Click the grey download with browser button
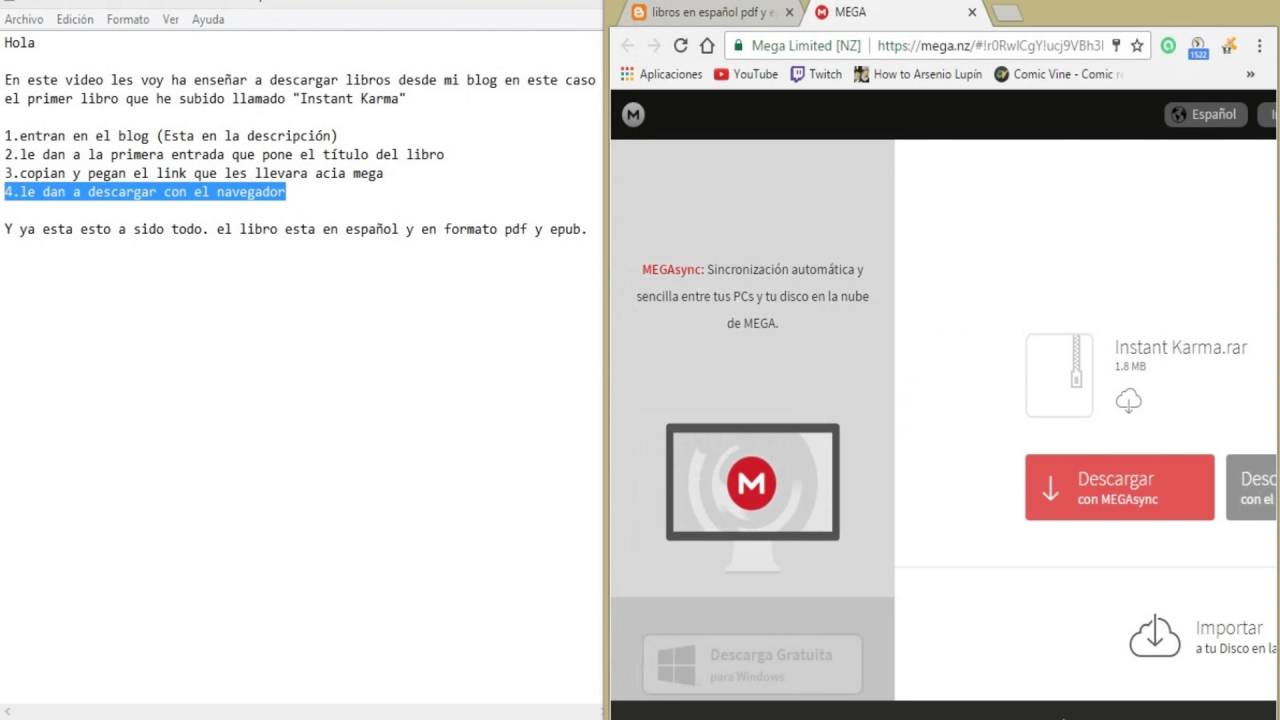This screenshot has height=720, width=1280. click(1252, 487)
